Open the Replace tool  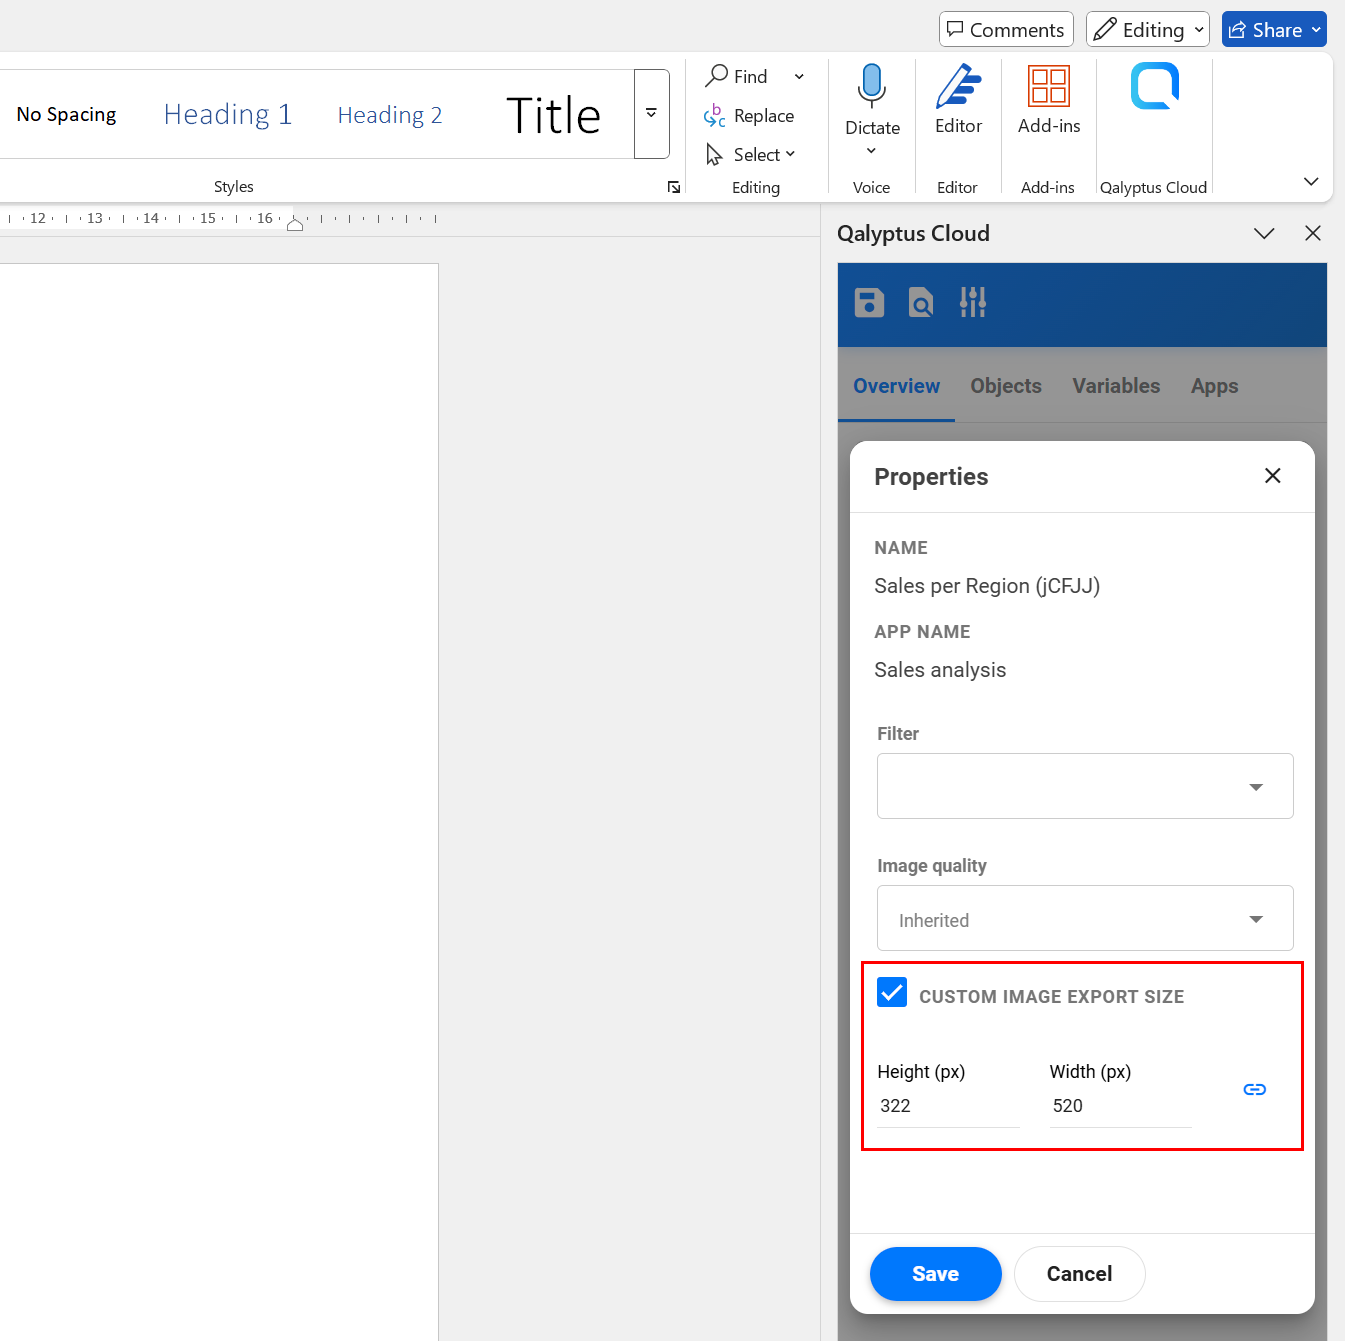click(749, 115)
